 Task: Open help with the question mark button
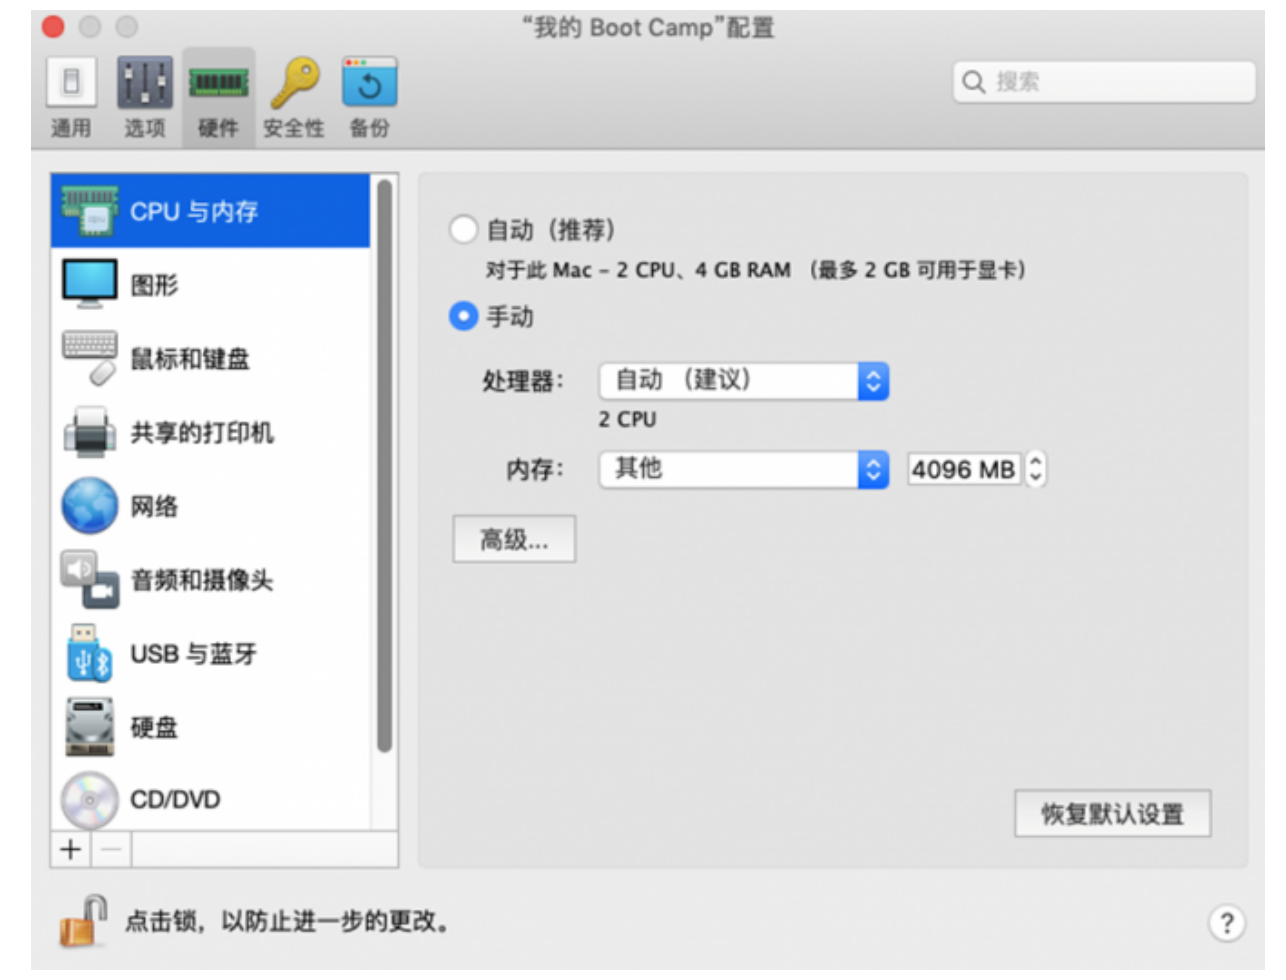pyautogui.click(x=1227, y=922)
